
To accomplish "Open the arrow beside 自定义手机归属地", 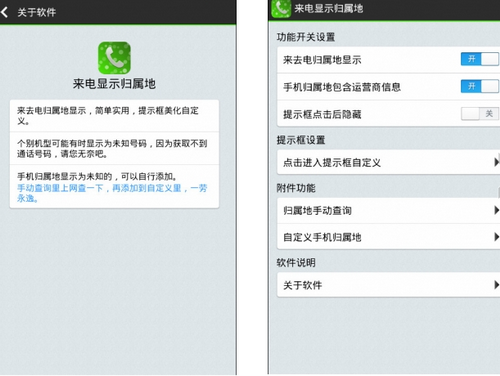I will 496,237.
